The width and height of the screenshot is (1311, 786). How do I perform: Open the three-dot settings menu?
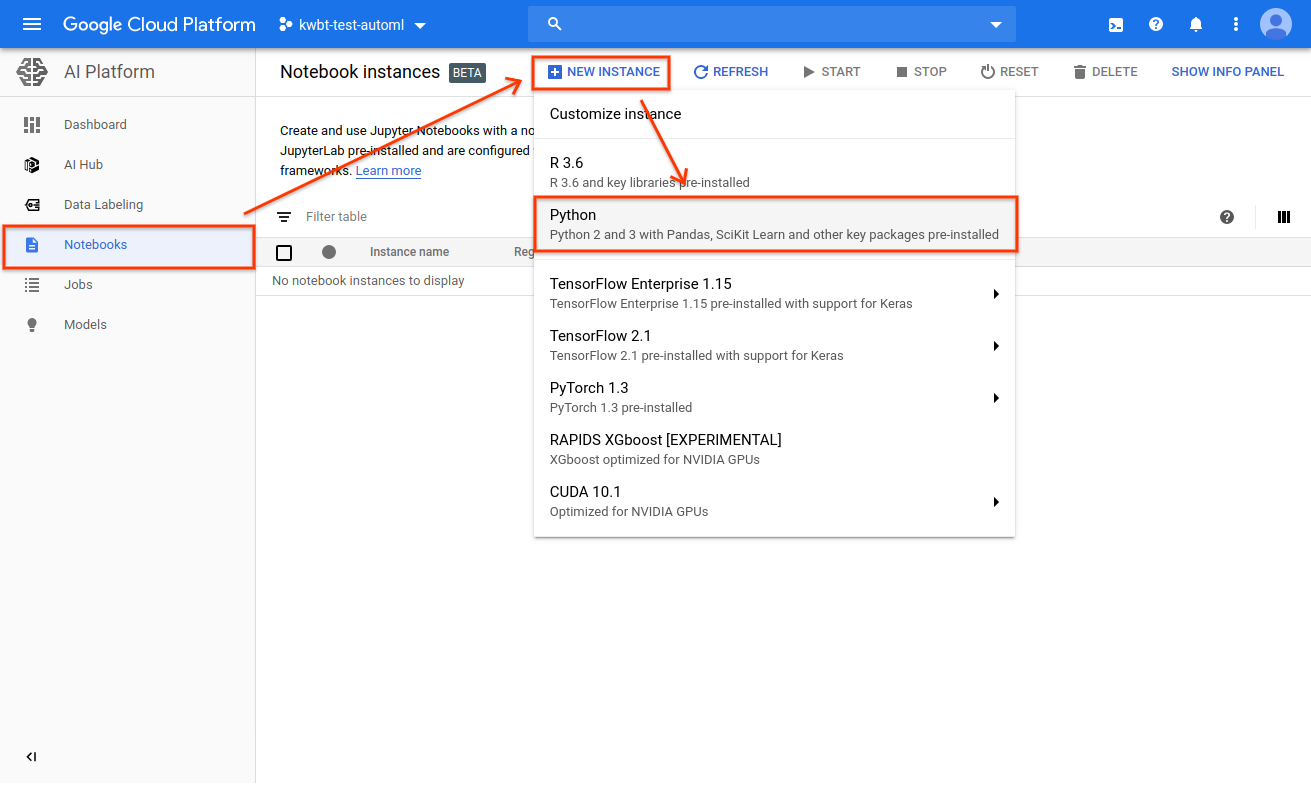(x=1236, y=24)
